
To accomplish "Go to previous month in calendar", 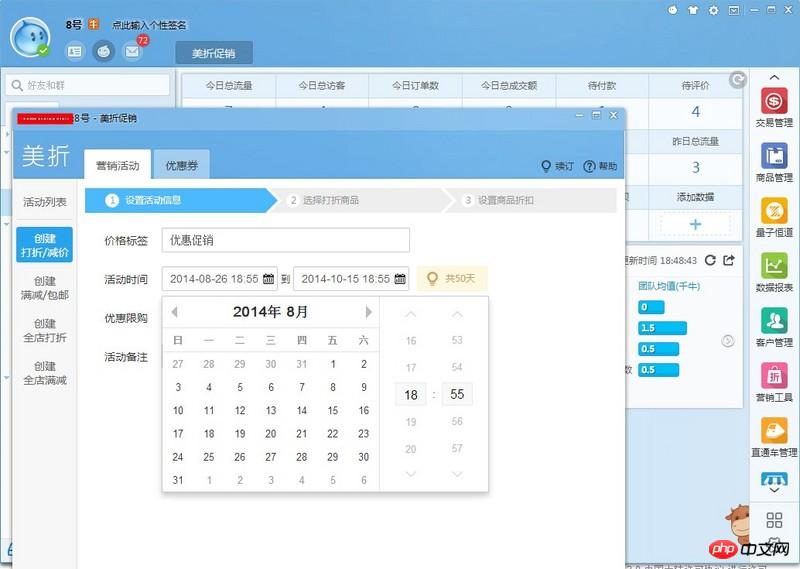I will (174, 312).
